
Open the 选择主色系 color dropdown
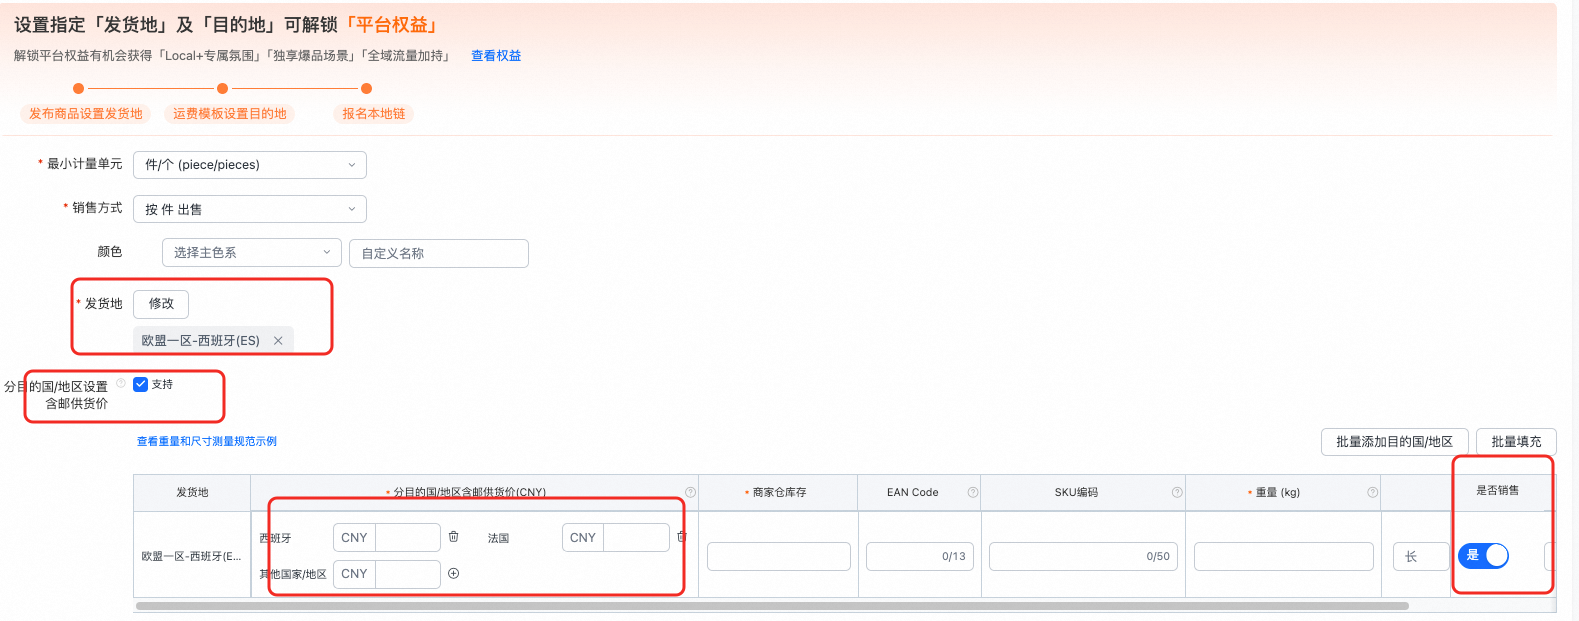[252, 253]
